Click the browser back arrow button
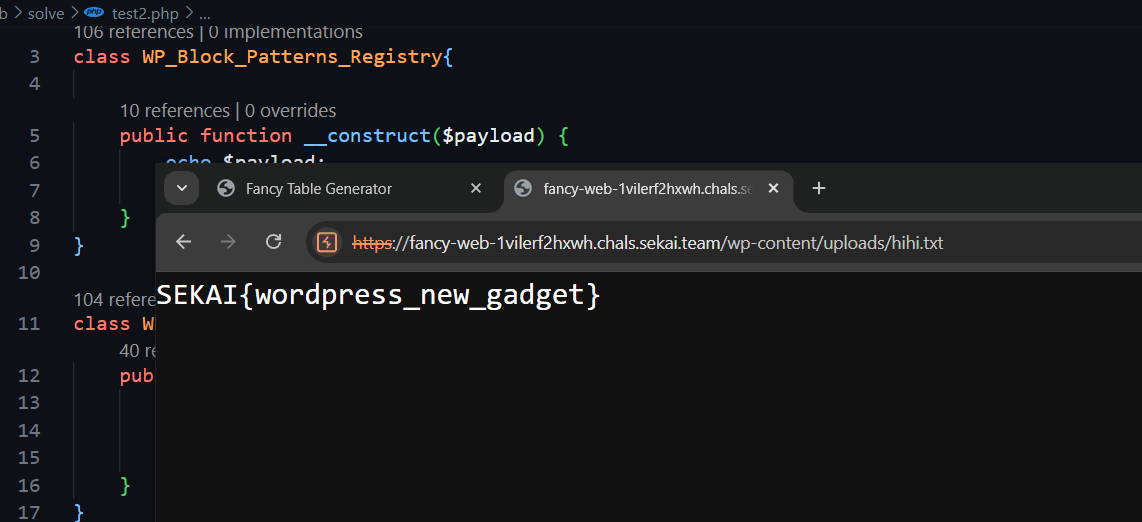1142x522 pixels. [183, 242]
